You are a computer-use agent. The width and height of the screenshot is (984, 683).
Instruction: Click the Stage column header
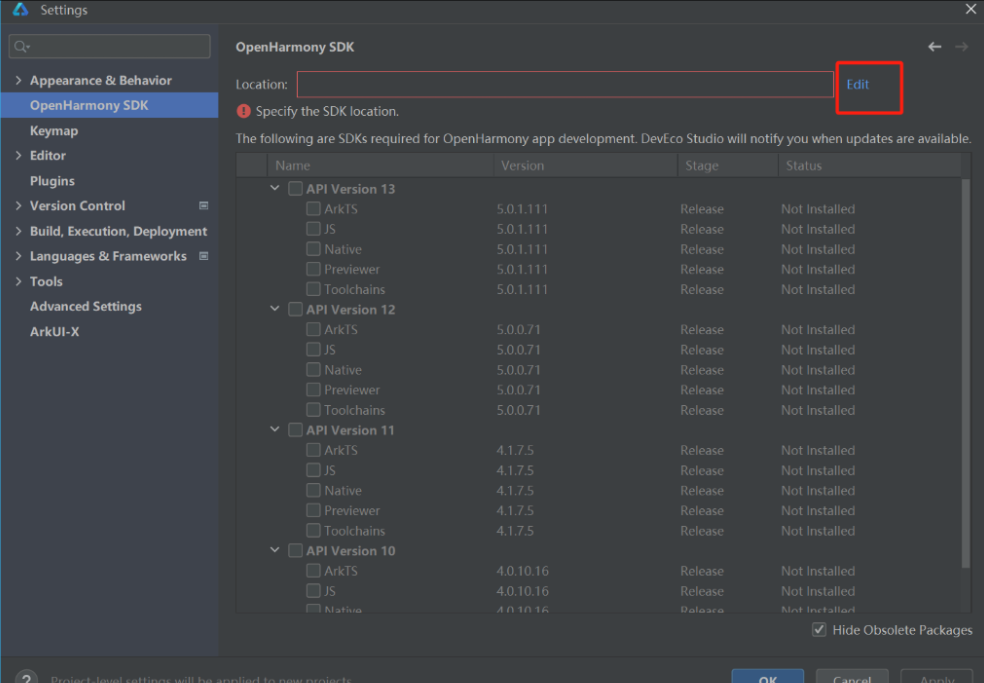pyautogui.click(x=728, y=165)
